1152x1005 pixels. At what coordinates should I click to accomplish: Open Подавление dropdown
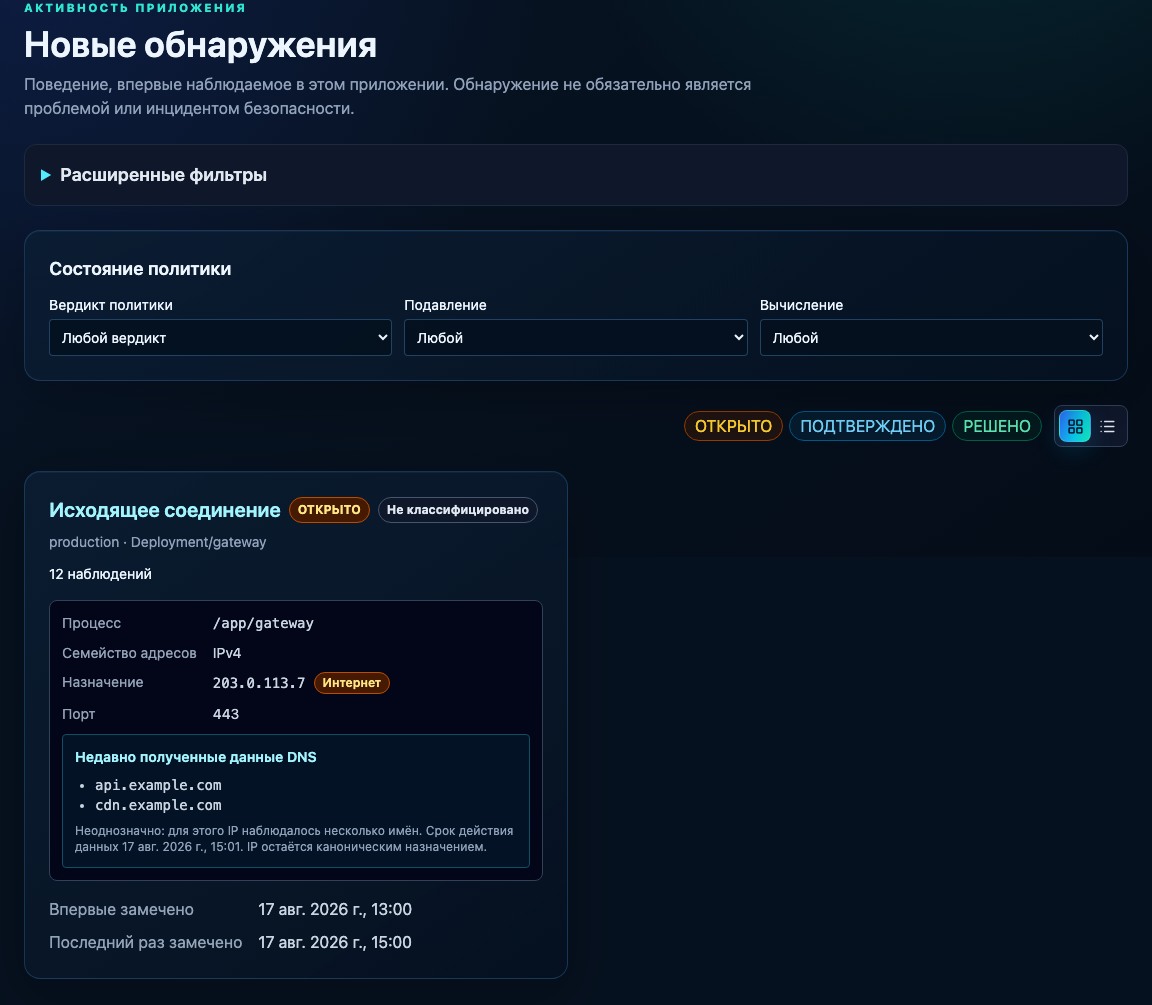pos(575,337)
